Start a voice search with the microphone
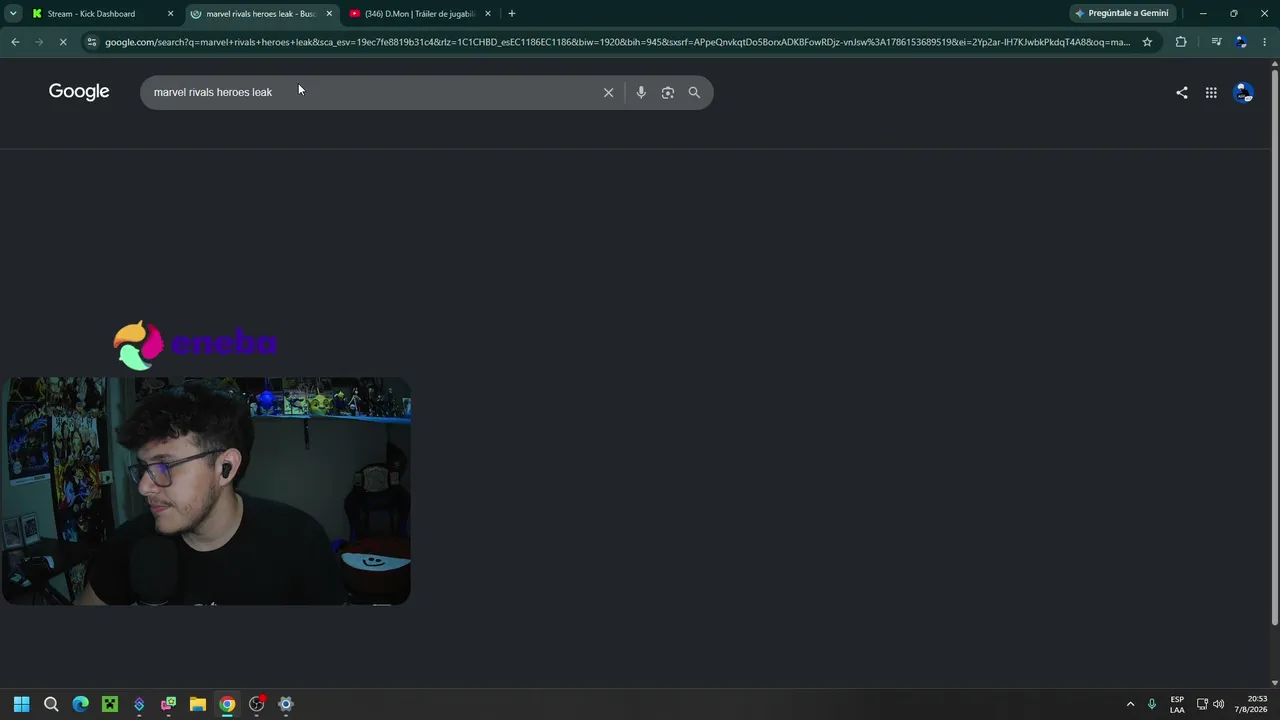Image resolution: width=1280 pixels, height=720 pixels. pyautogui.click(x=641, y=92)
